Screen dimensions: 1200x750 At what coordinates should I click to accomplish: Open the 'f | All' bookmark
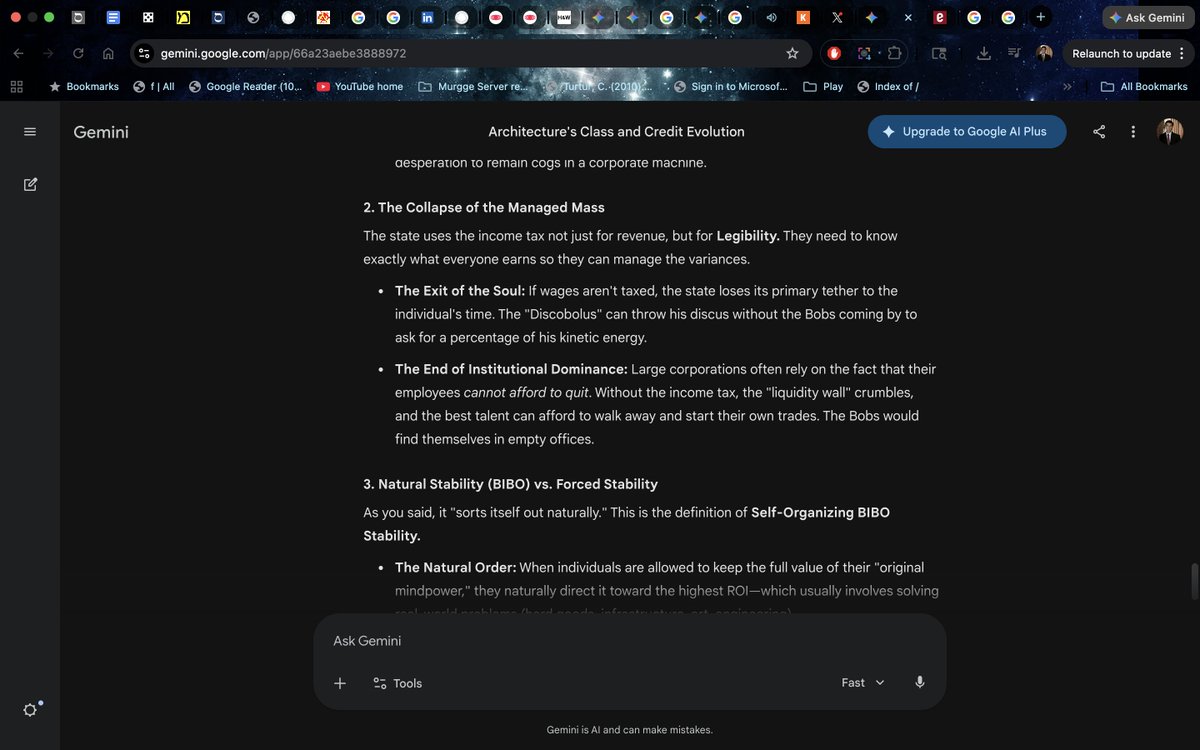154,87
